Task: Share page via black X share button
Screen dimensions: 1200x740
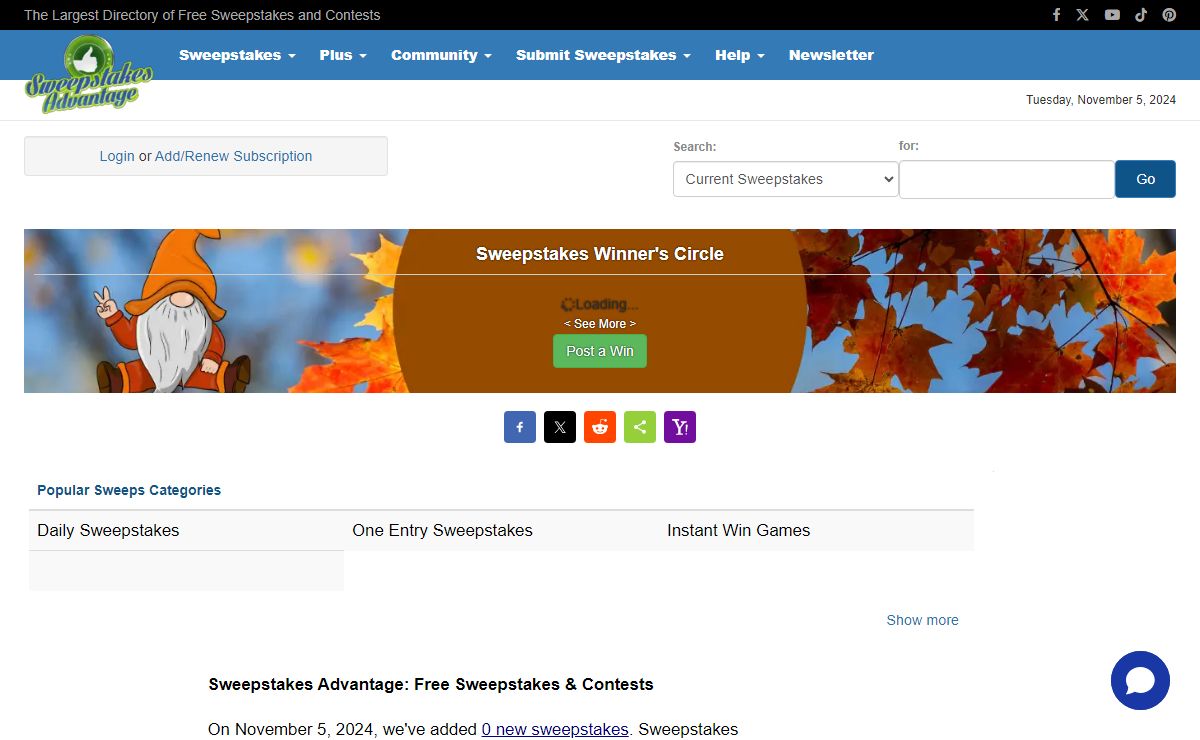Action: pos(560,427)
